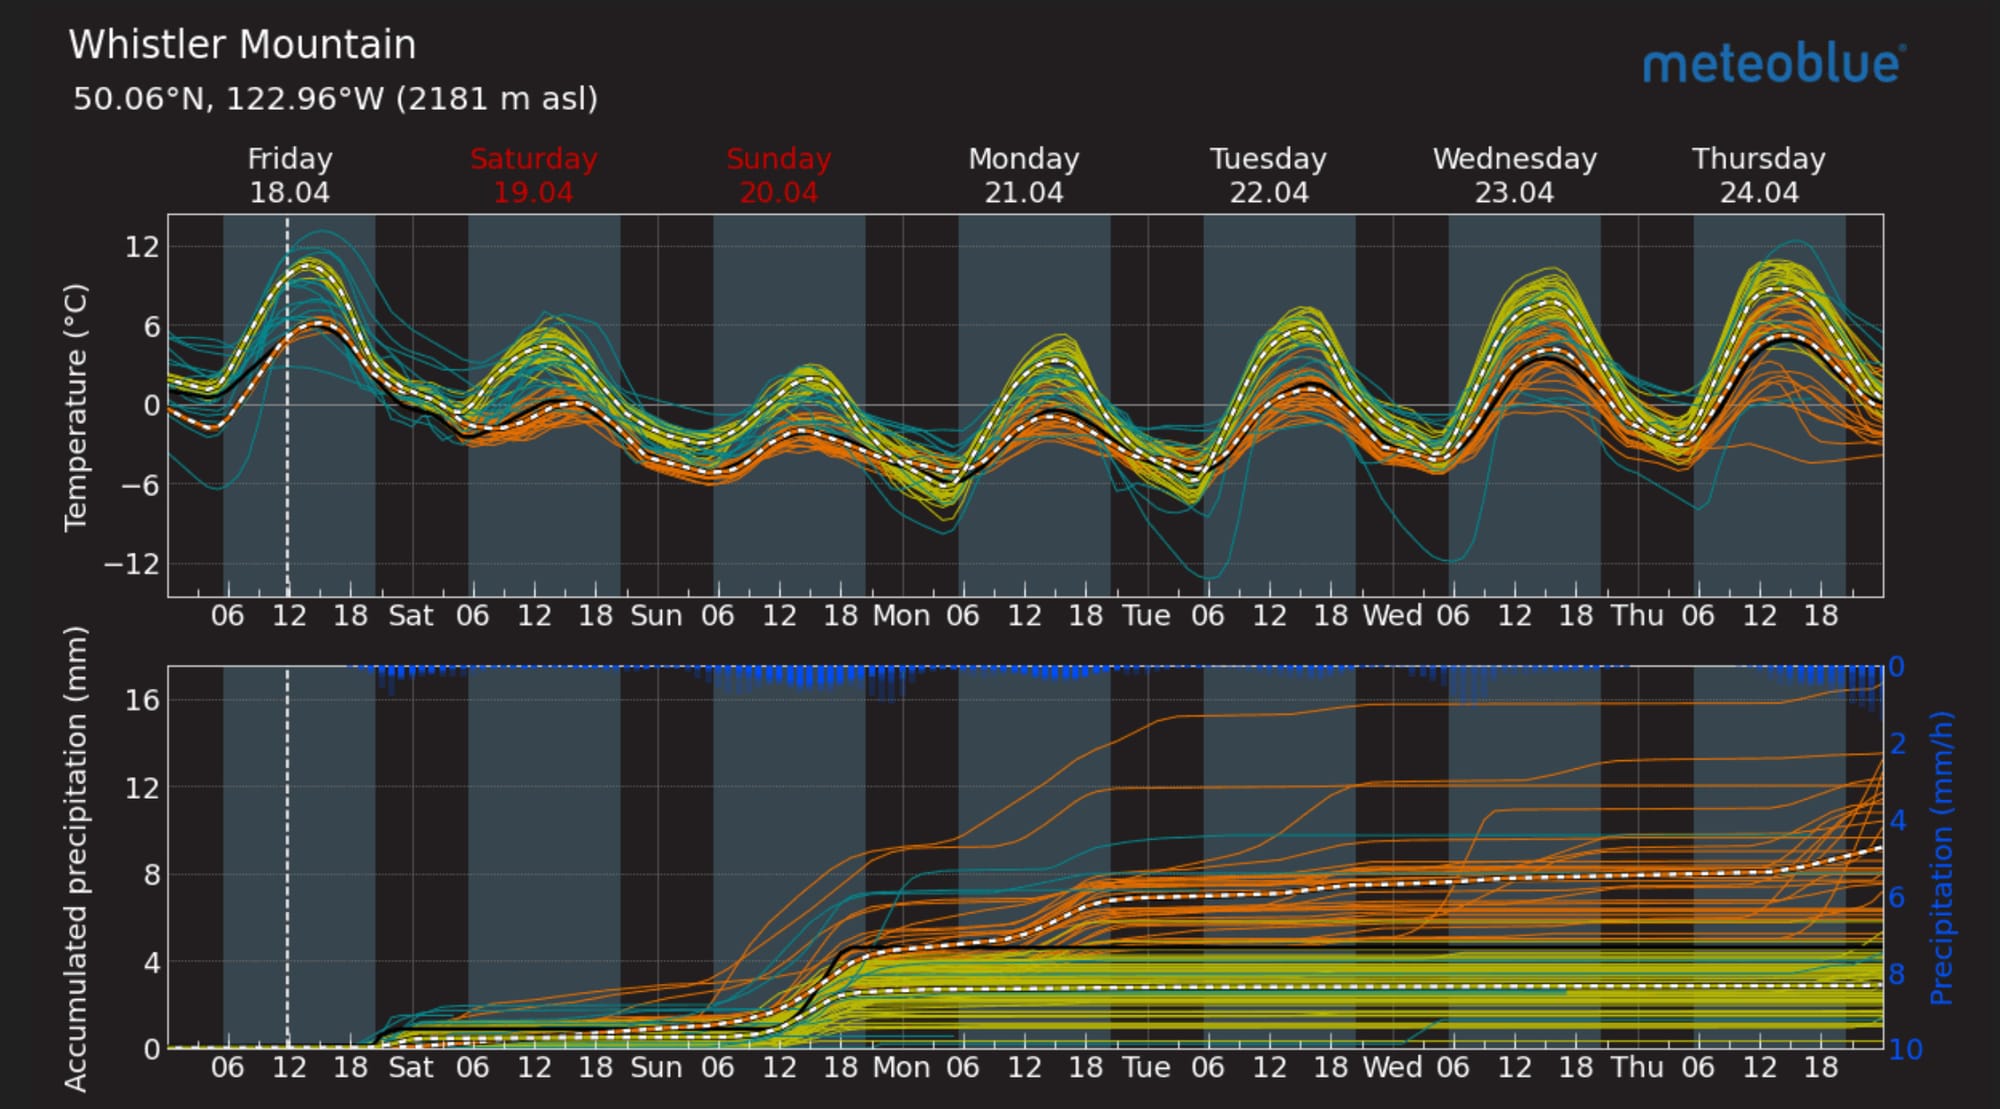Click the Thursday afternoon temperature peak
The width and height of the screenshot is (2000, 1109).
tap(1782, 288)
